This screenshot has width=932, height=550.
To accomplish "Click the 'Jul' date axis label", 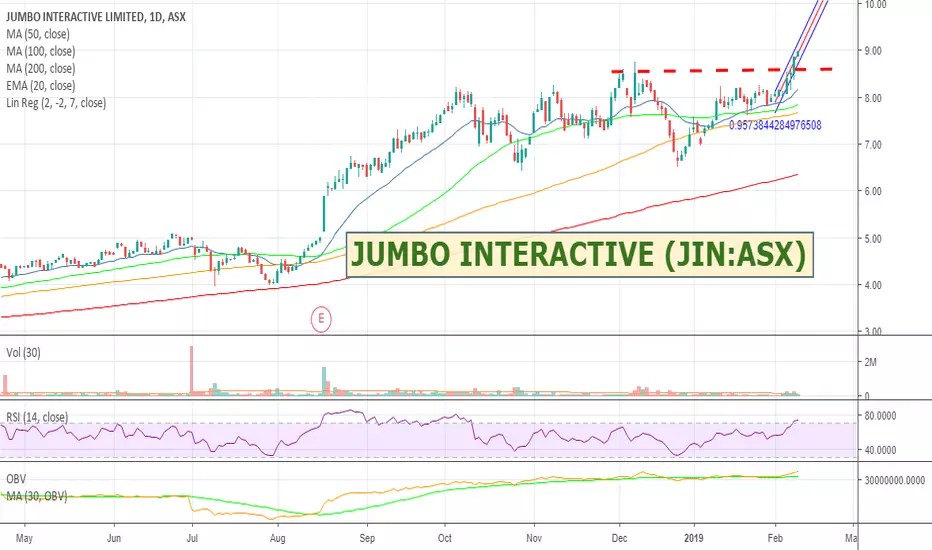I will click(x=192, y=538).
